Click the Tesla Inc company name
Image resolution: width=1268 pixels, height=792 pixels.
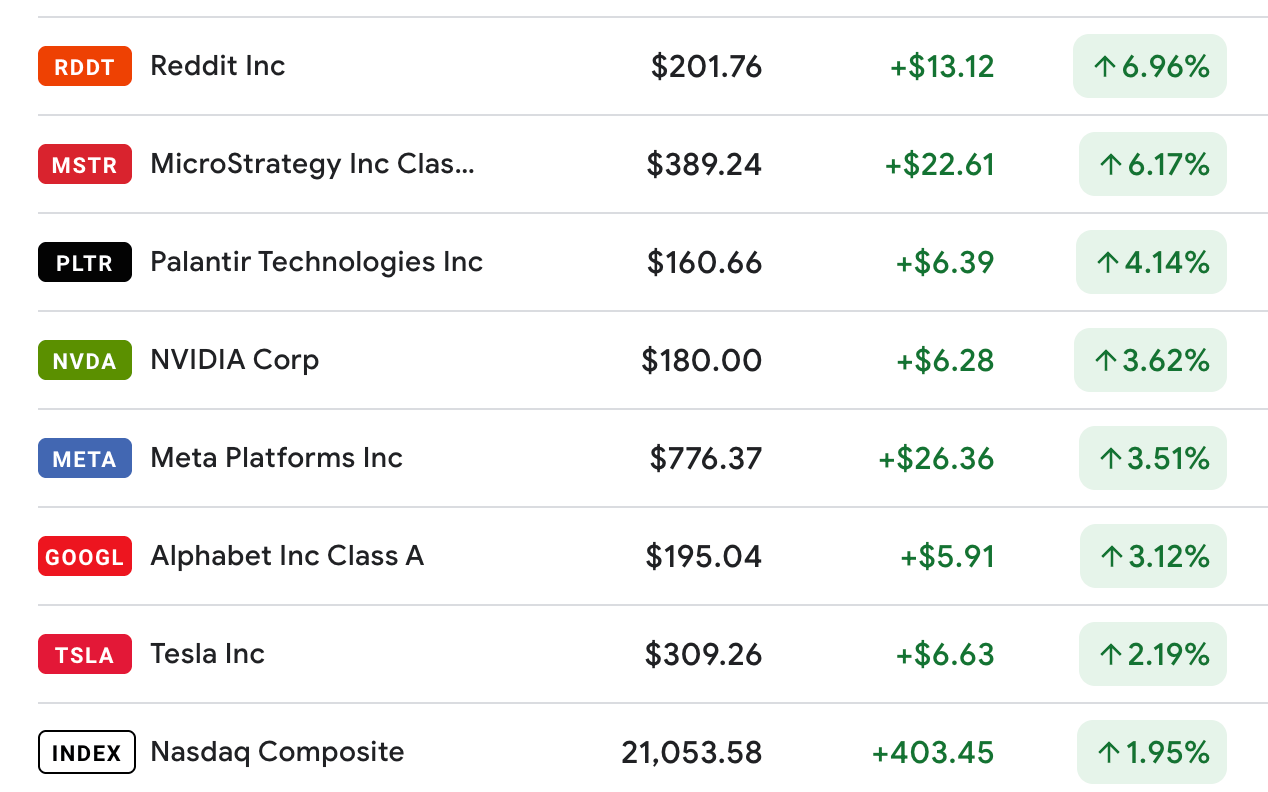pos(207,654)
